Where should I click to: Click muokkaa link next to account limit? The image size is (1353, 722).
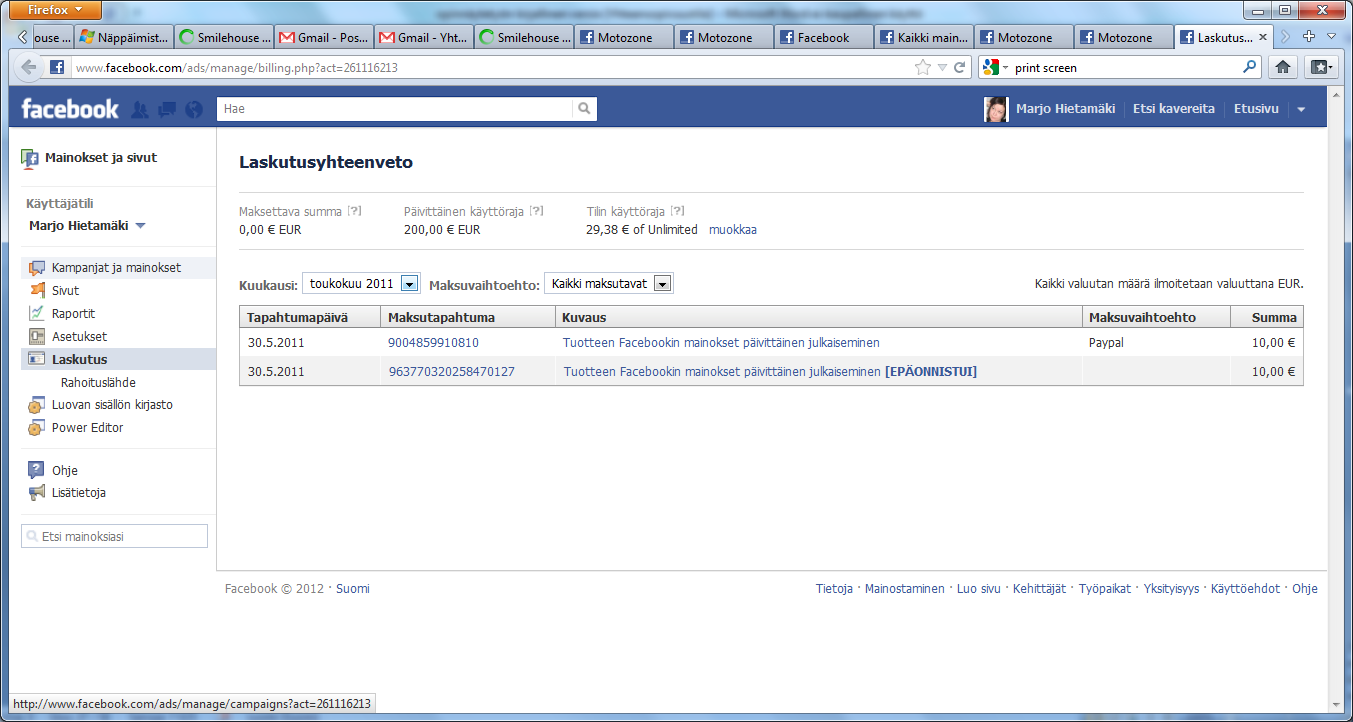coord(733,230)
